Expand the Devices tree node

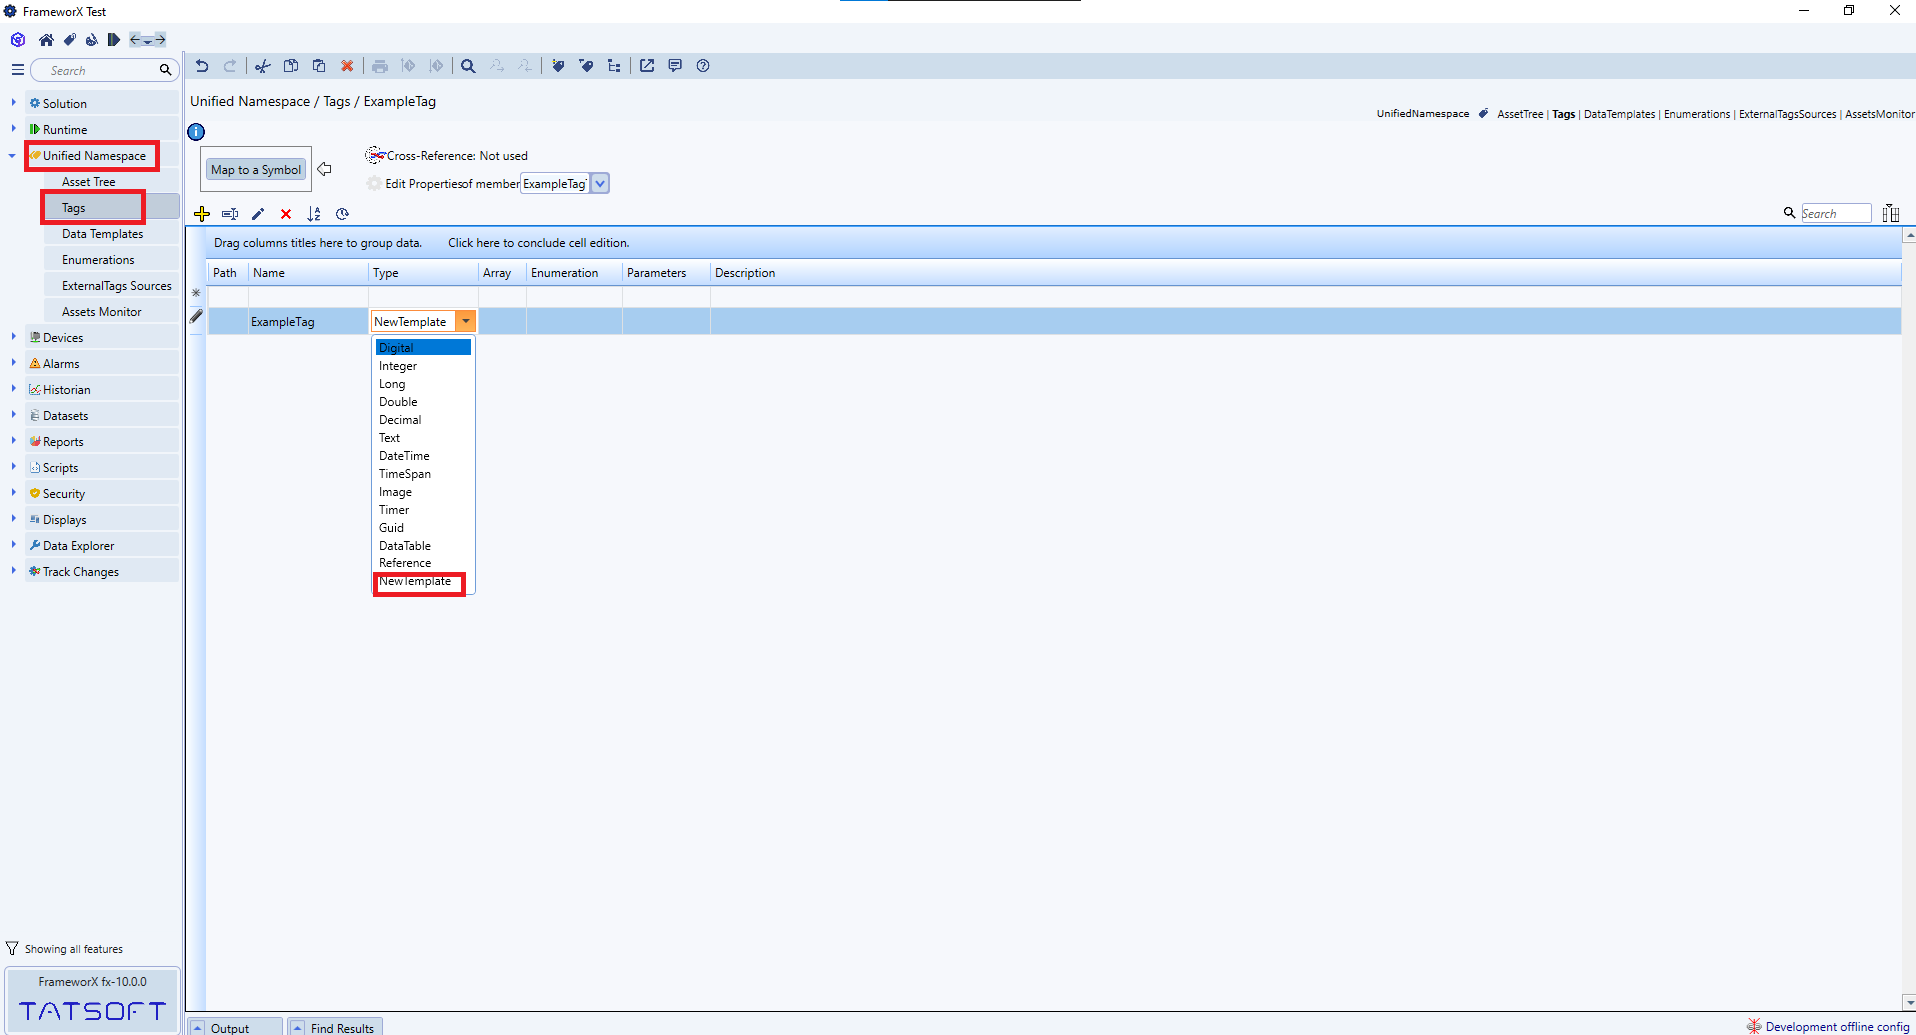tap(13, 337)
